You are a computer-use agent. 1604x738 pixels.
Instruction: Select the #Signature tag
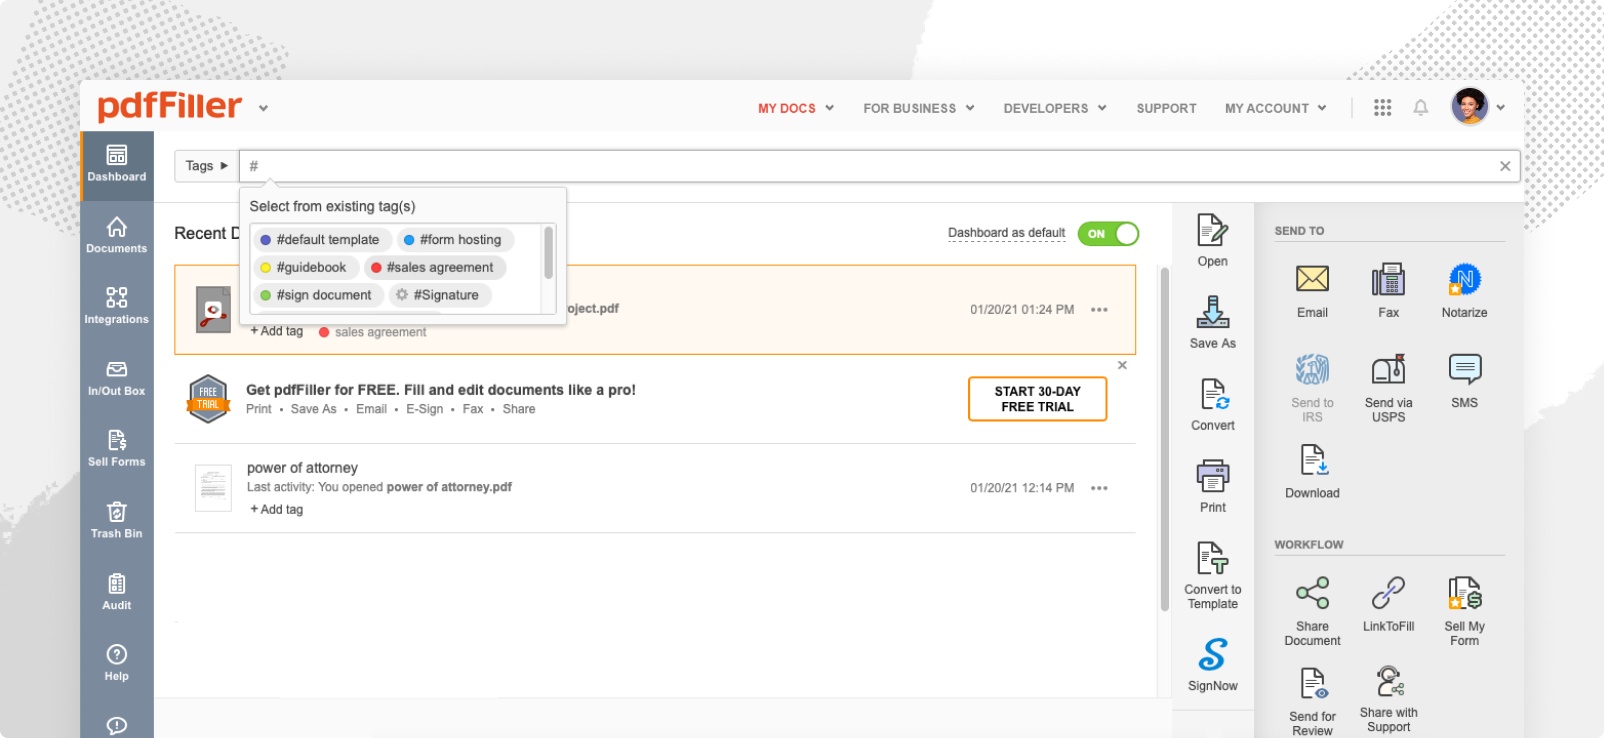(438, 296)
